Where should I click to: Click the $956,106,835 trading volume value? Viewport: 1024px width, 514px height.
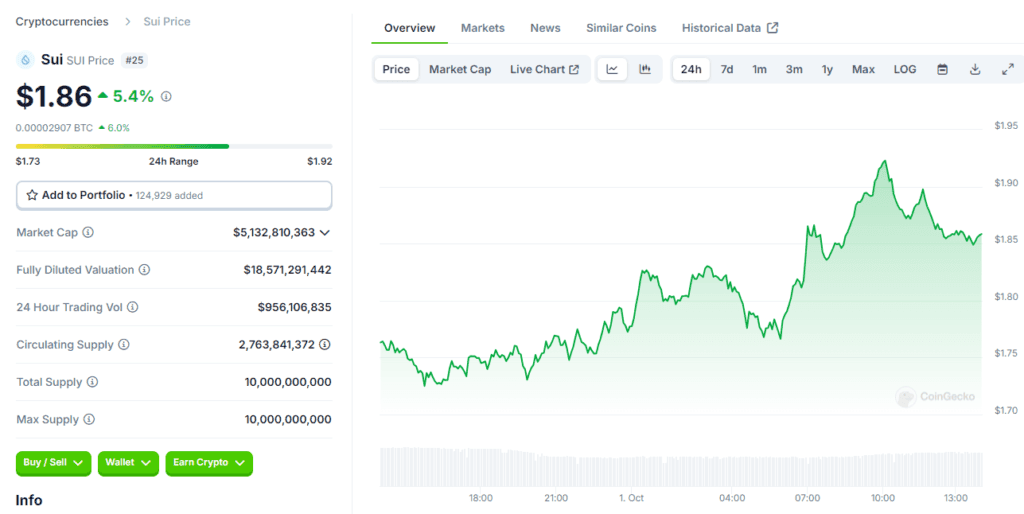click(295, 306)
